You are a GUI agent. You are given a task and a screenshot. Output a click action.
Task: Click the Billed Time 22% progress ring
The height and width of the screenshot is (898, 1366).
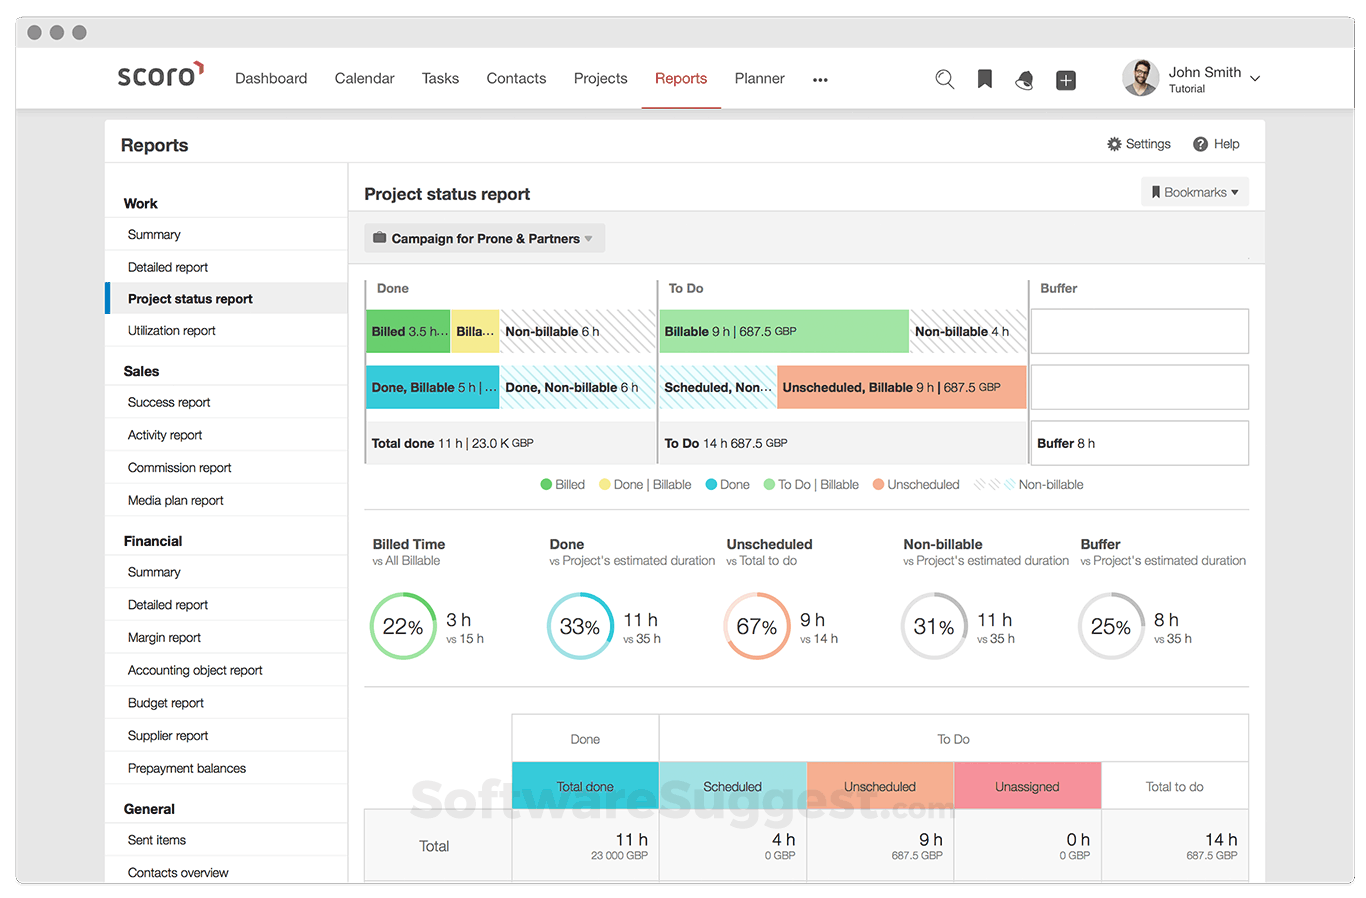(403, 626)
